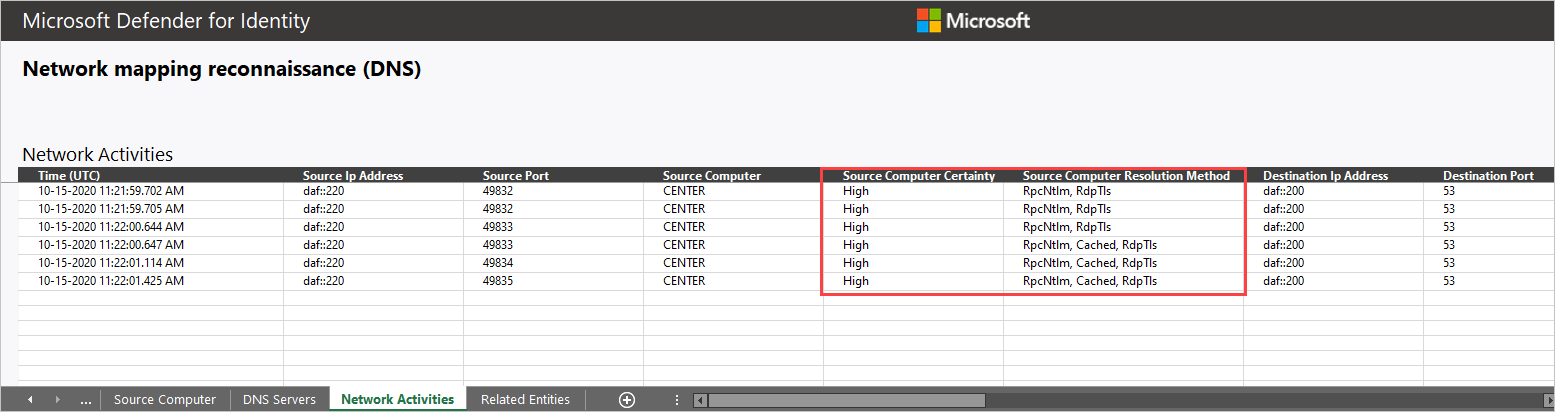
Task: Select destination port 53 in 11:21:59.702 row
Action: [x=1489, y=191]
